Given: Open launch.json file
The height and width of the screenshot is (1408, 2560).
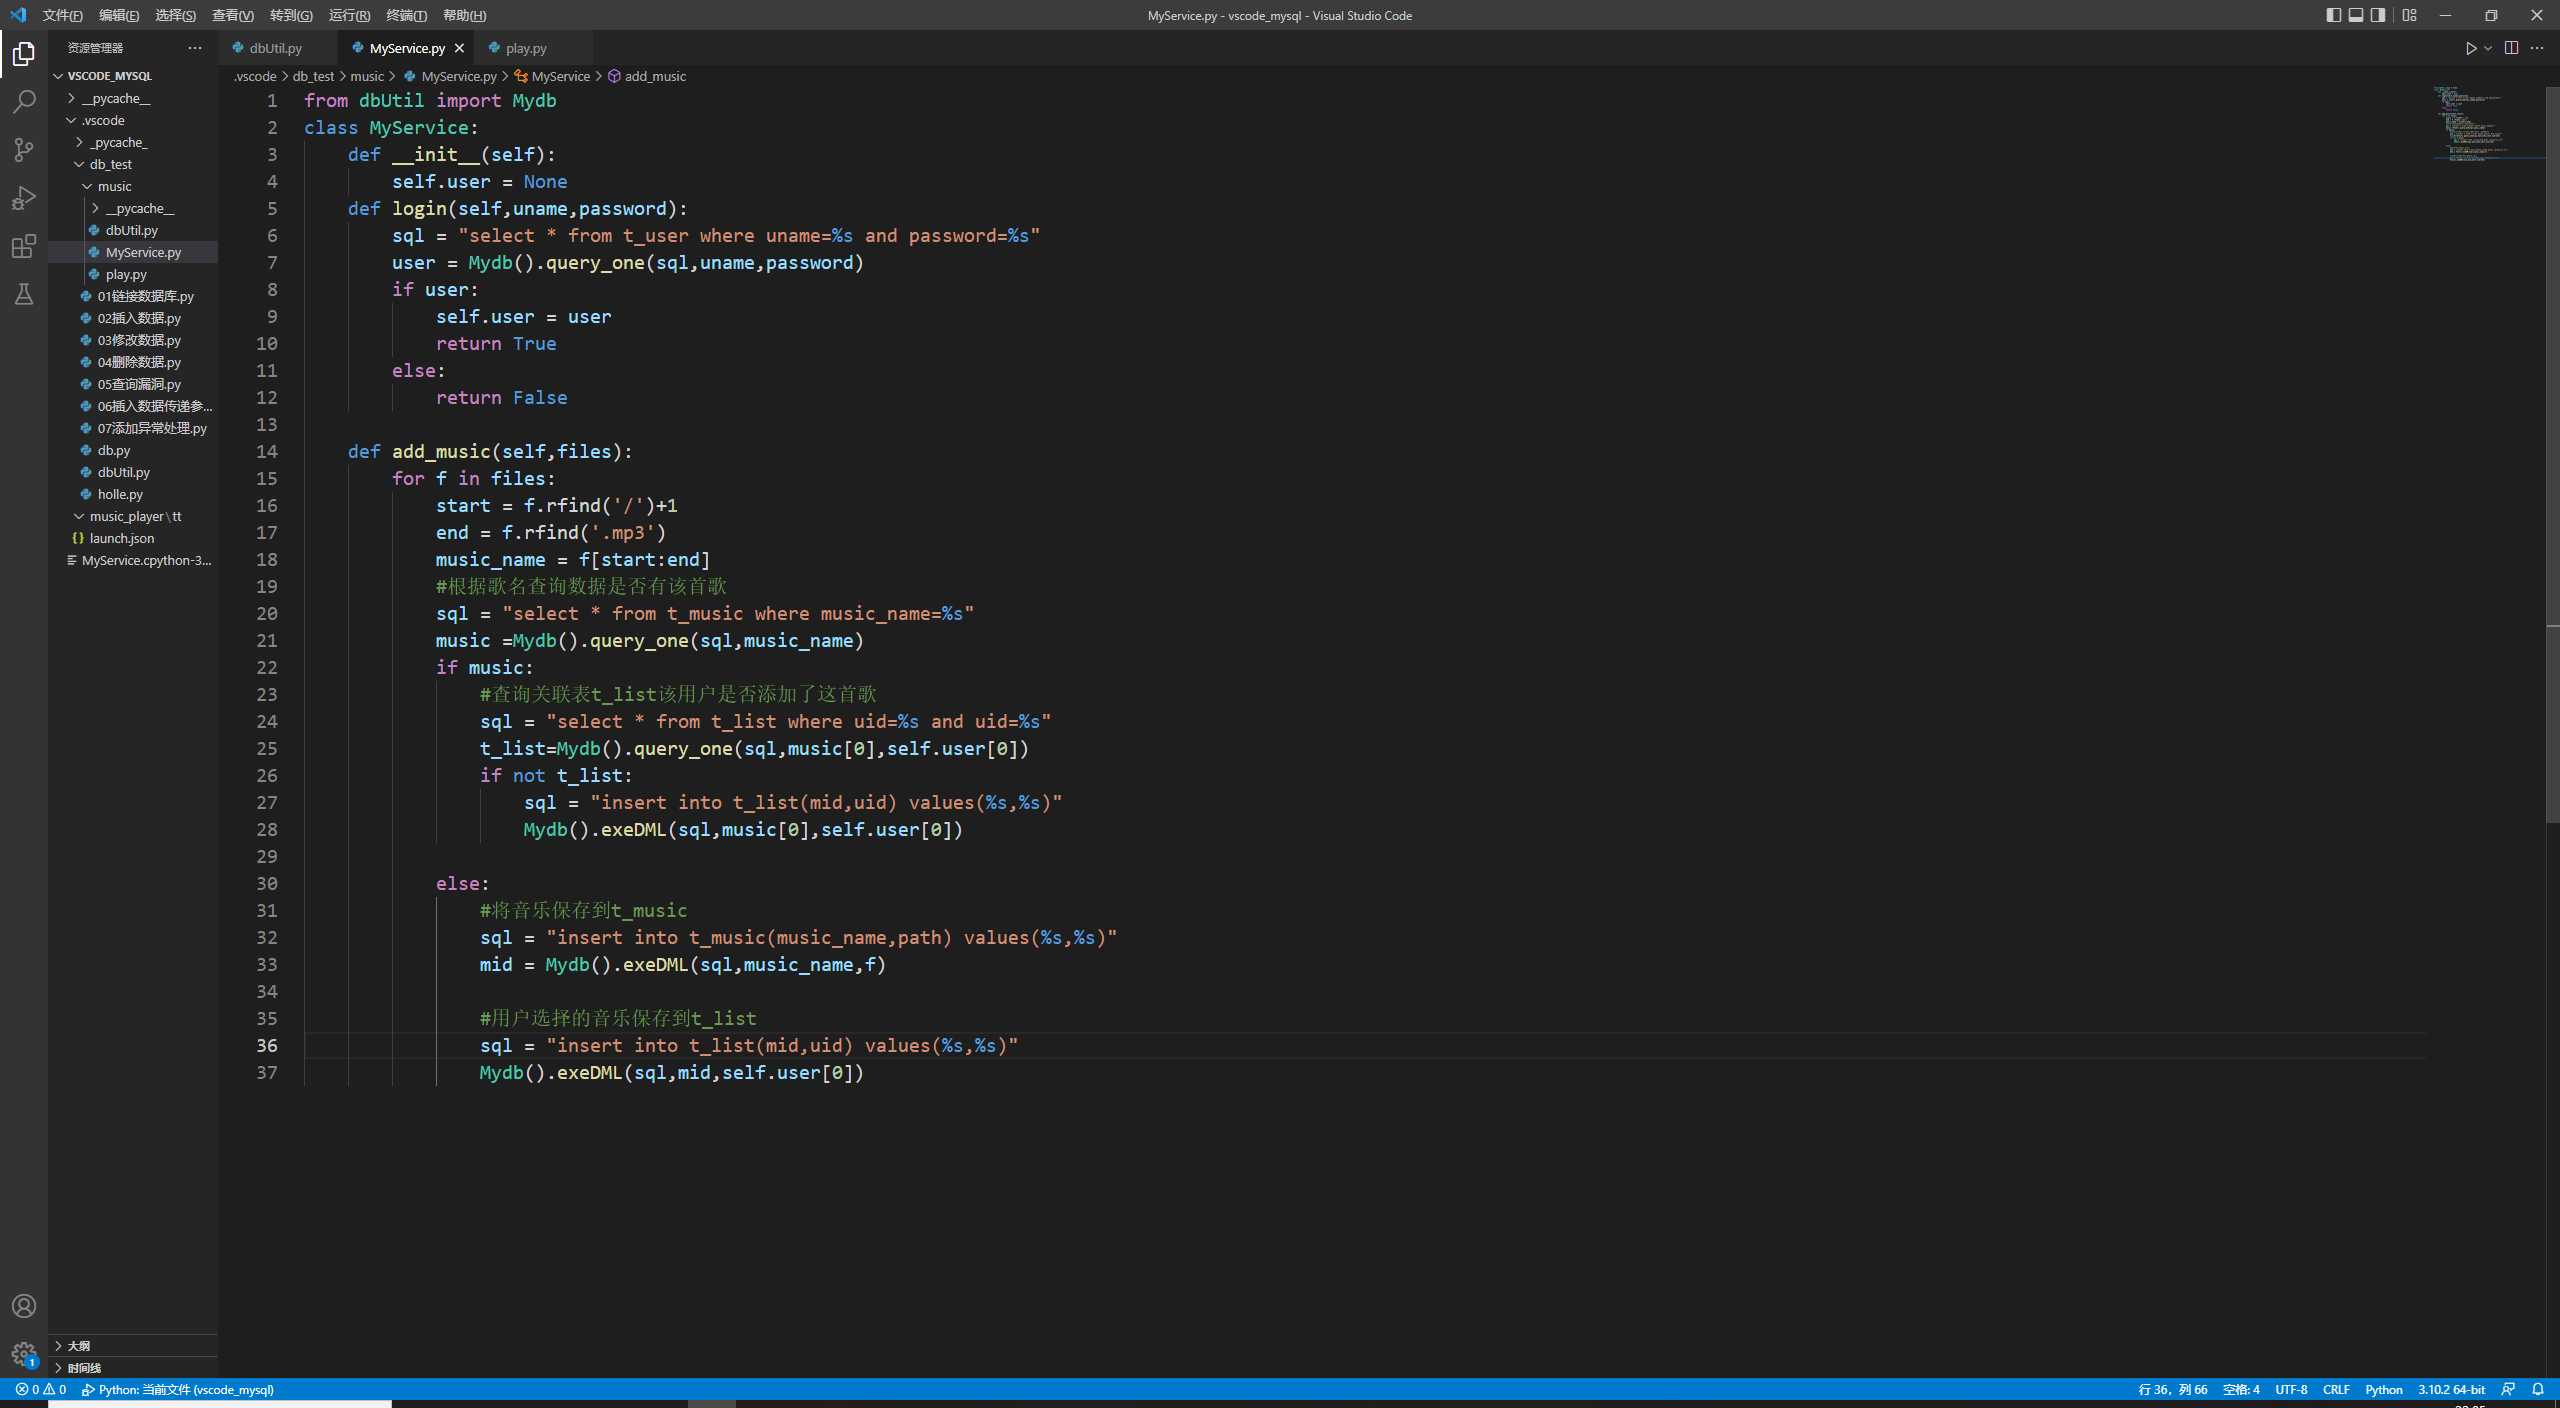Looking at the screenshot, I should tap(133, 538).
